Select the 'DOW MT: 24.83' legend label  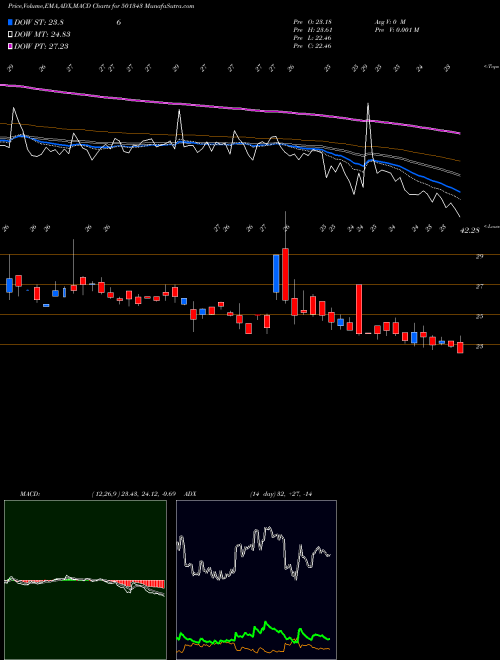42,35
